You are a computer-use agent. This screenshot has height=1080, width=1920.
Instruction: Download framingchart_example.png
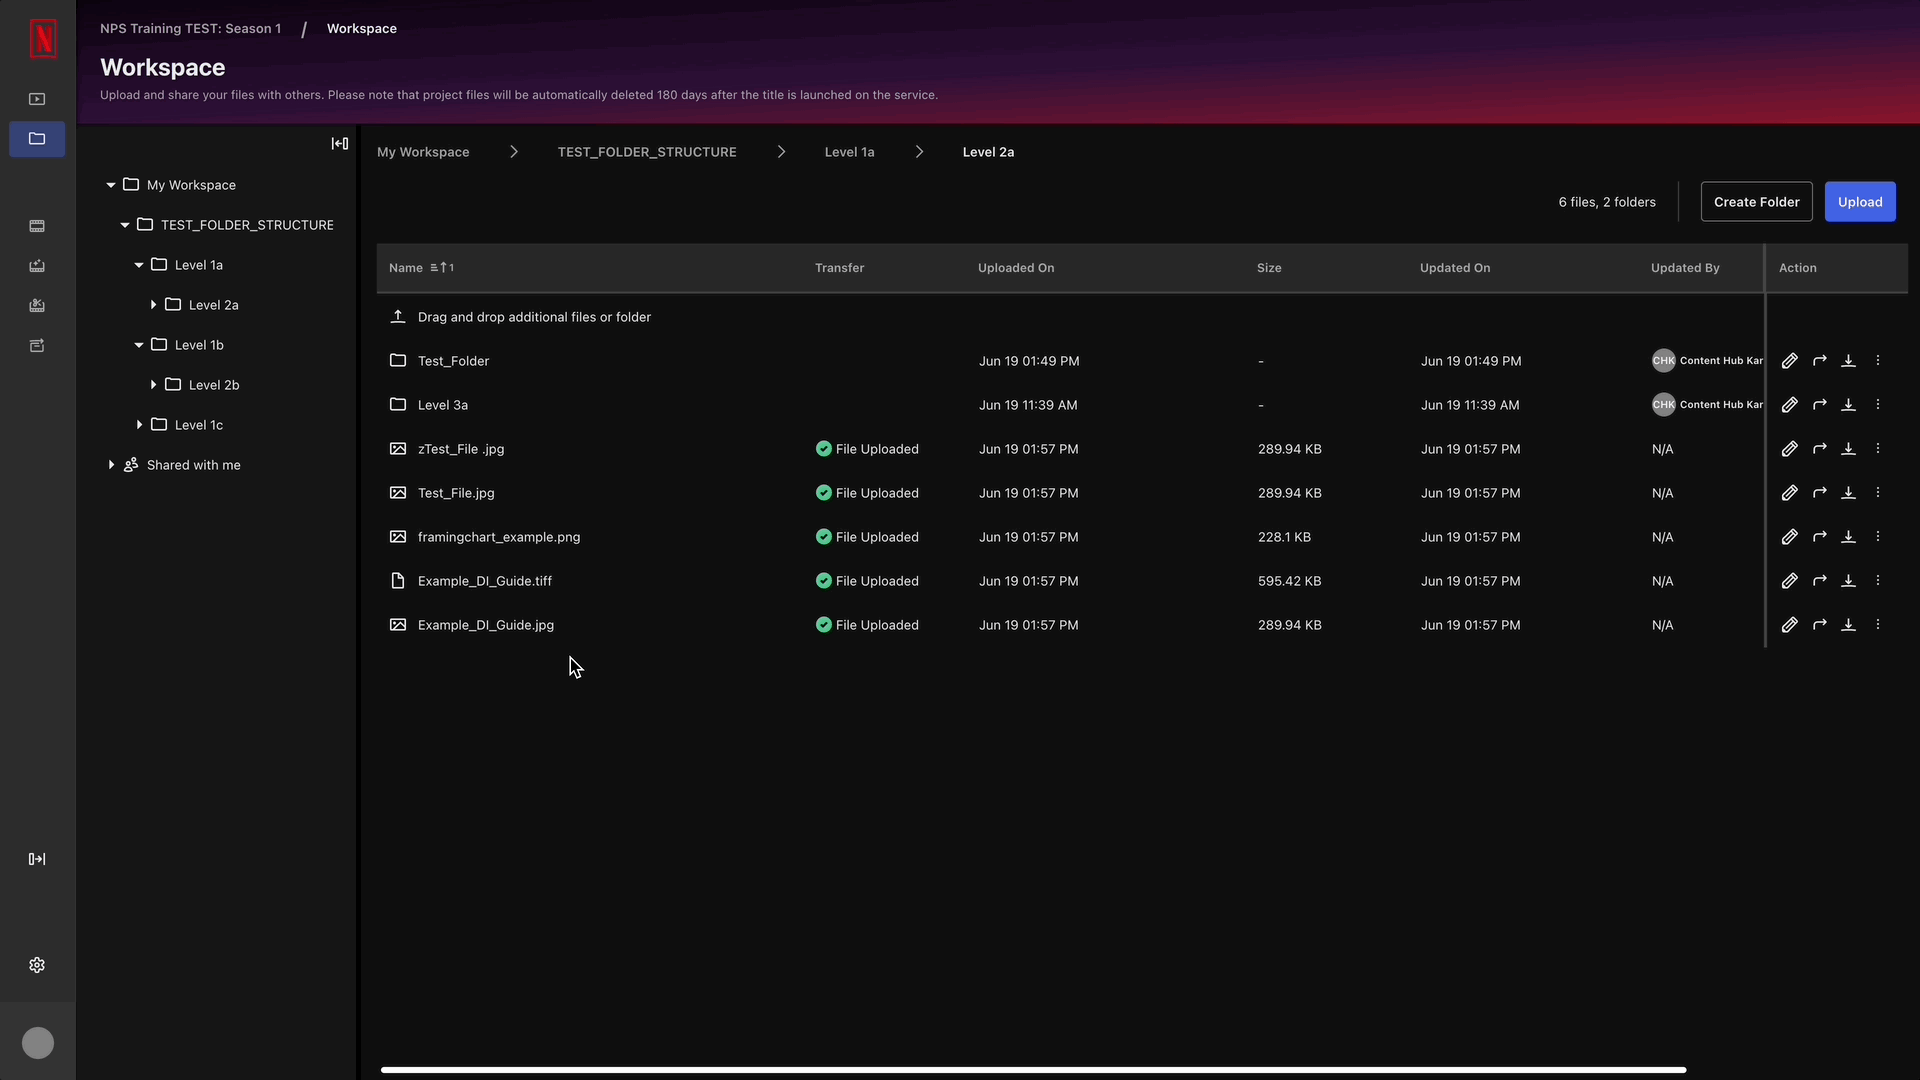(x=1849, y=537)
